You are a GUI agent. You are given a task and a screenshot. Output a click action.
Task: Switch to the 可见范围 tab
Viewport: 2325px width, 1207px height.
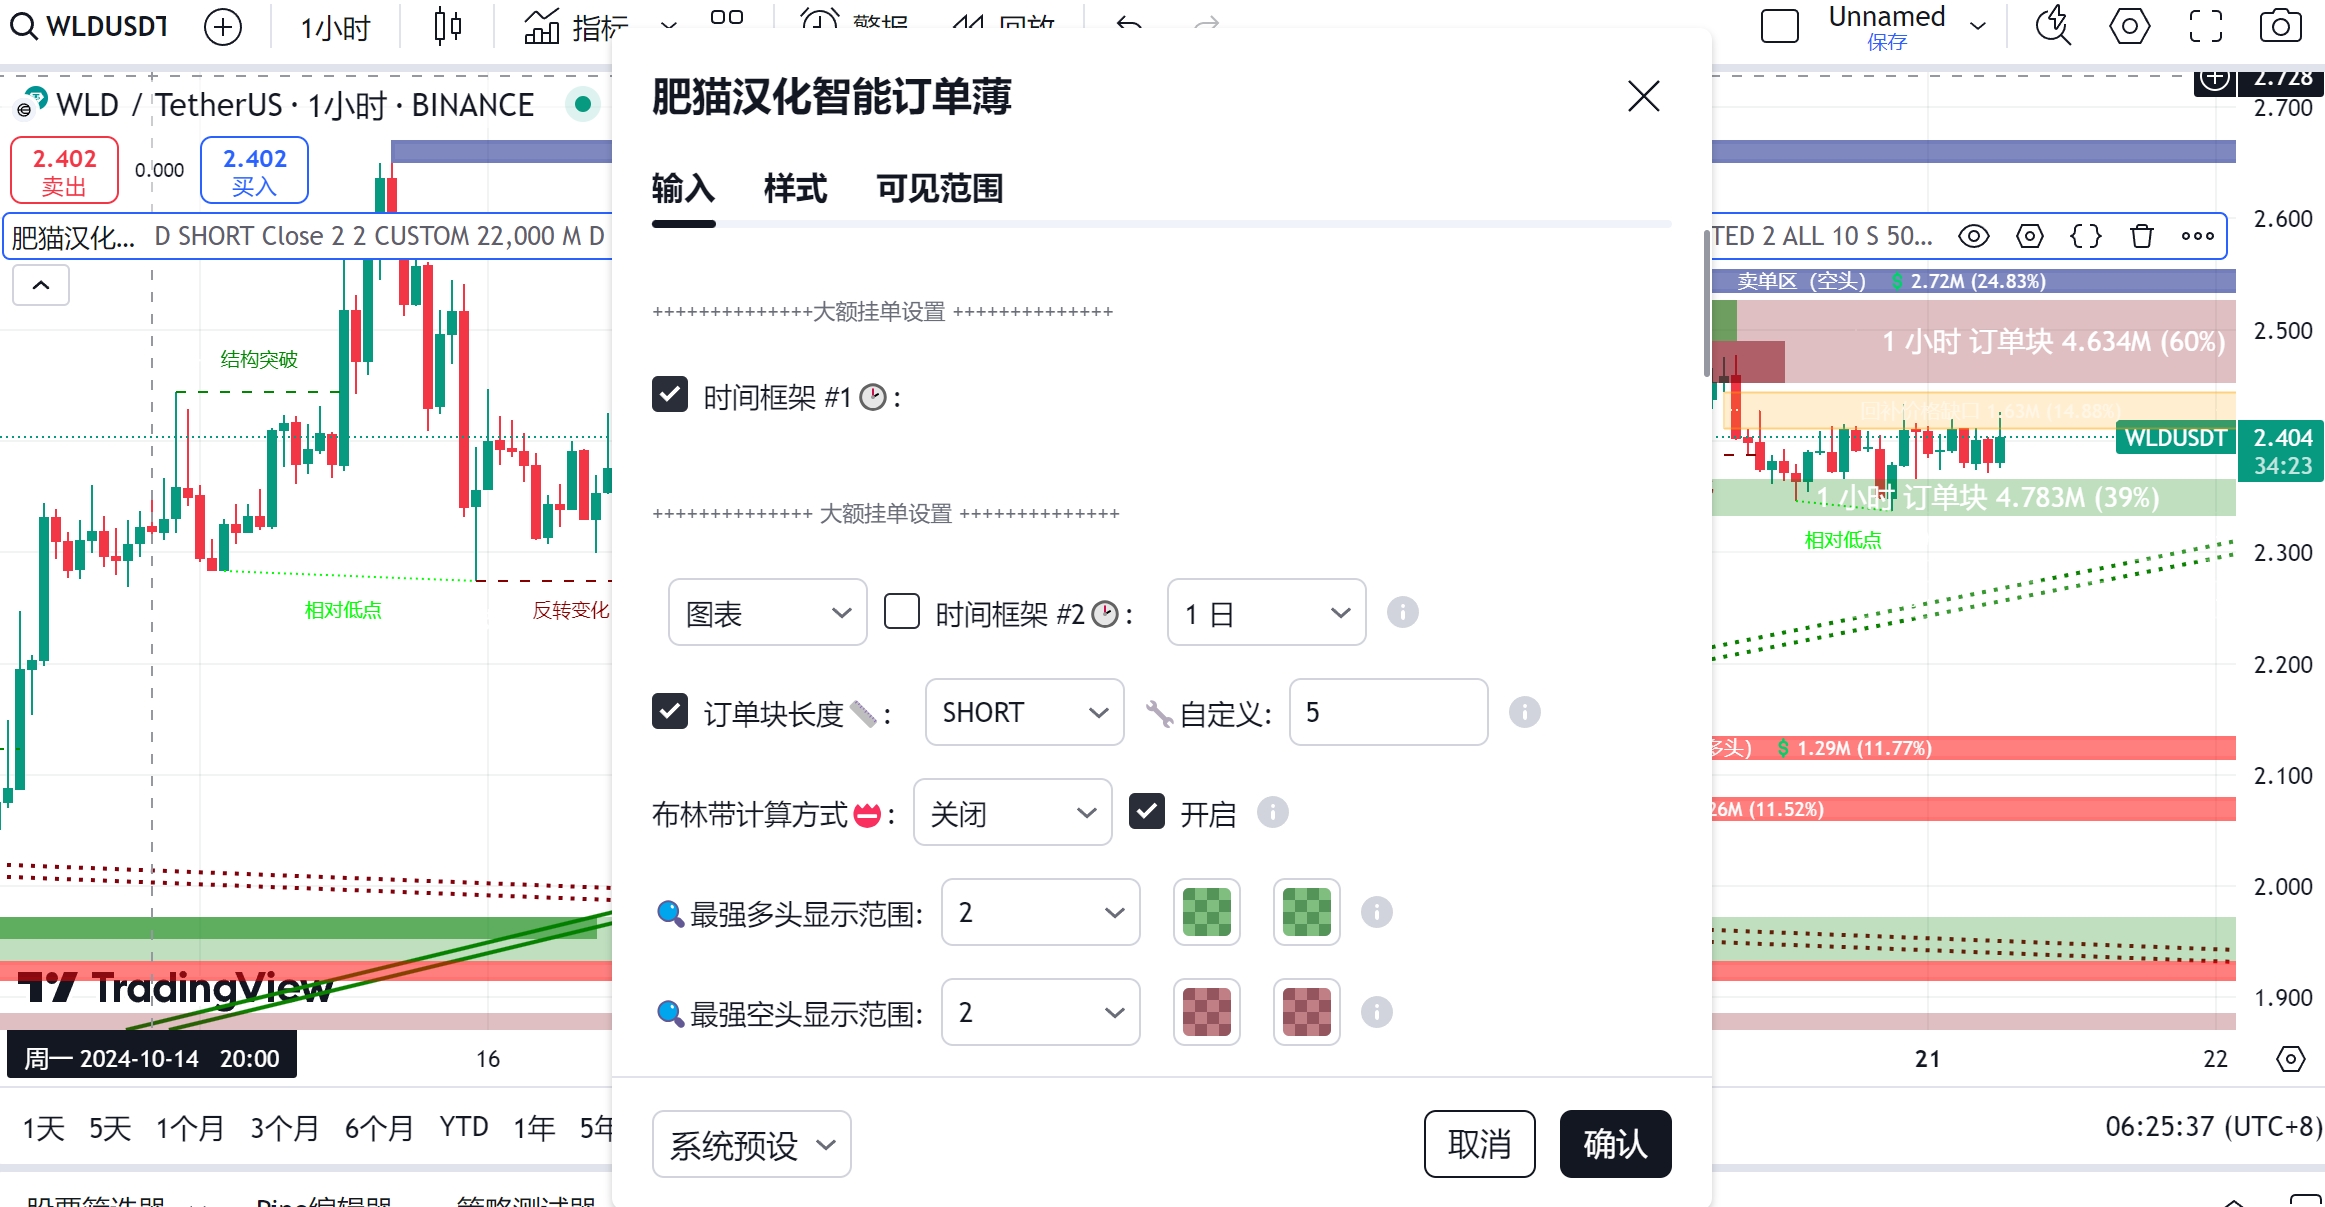940,188
